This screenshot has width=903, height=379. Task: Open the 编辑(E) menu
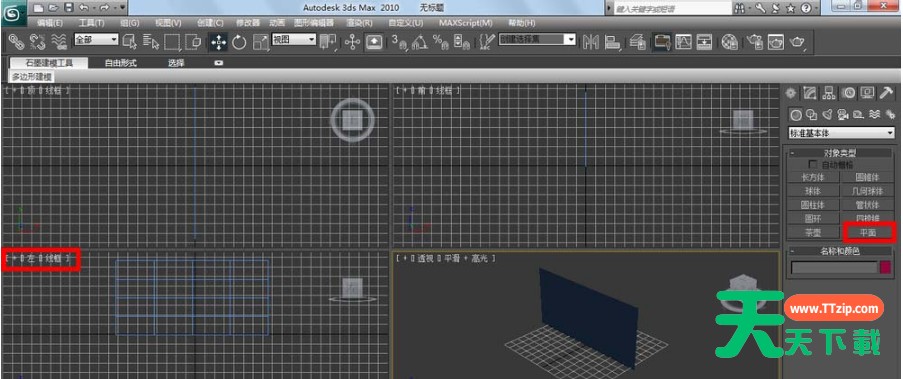50,23
